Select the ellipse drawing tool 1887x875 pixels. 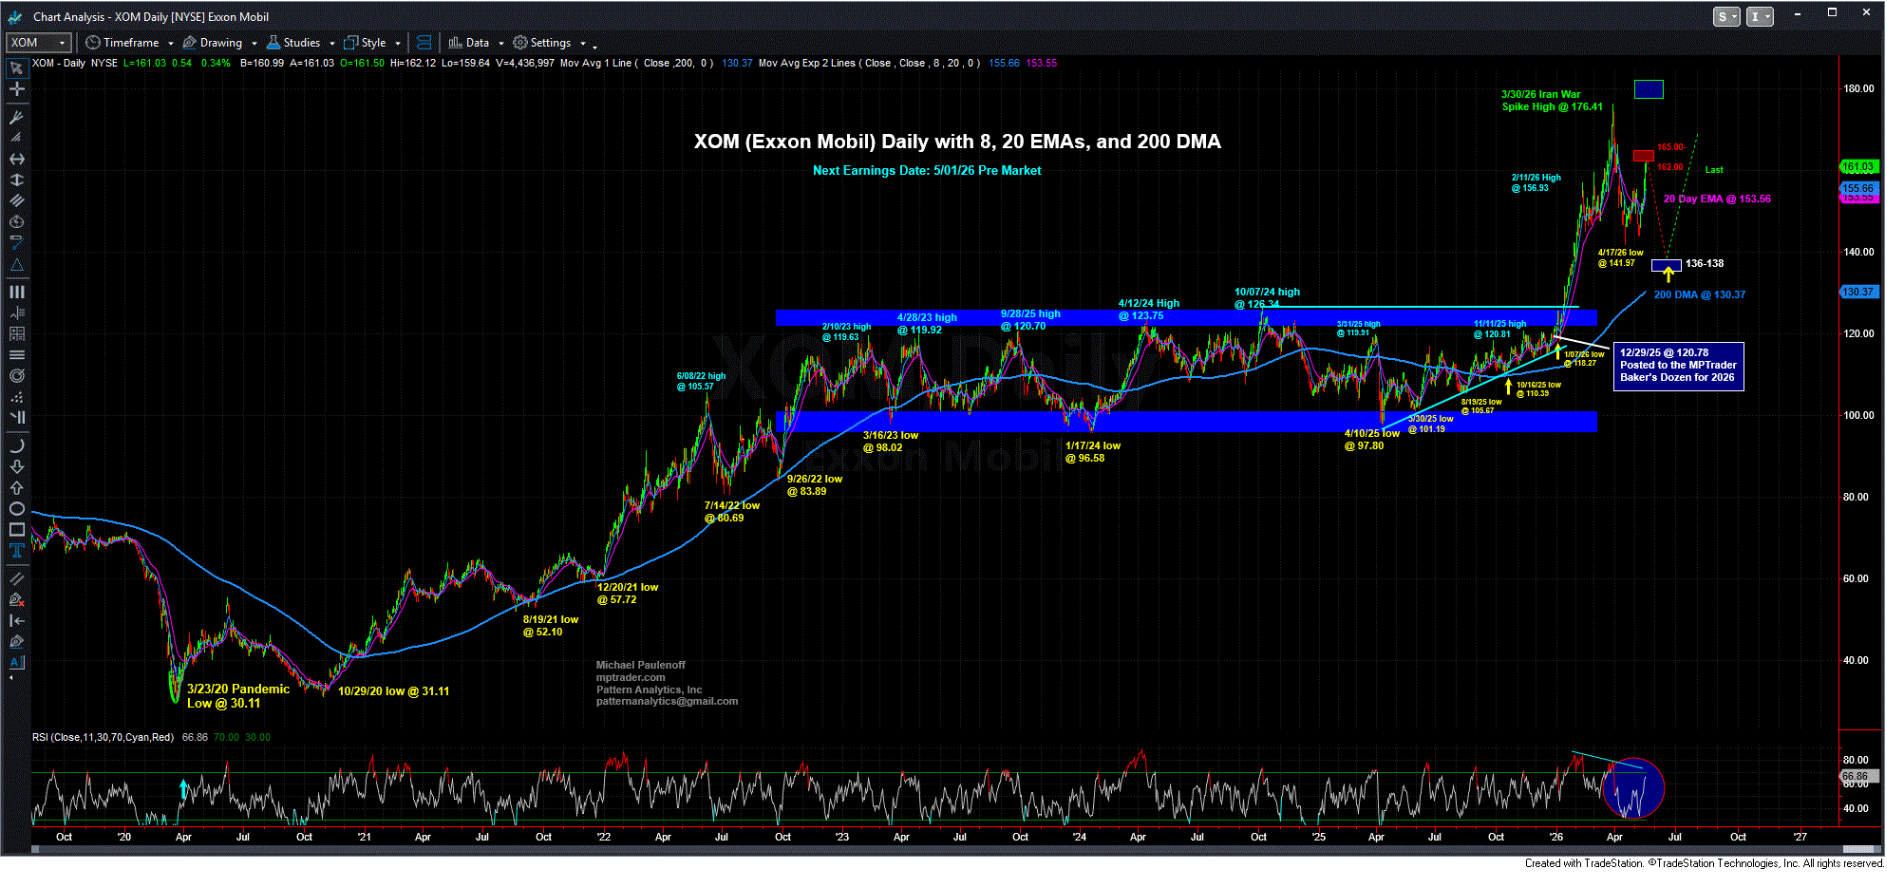16,509
